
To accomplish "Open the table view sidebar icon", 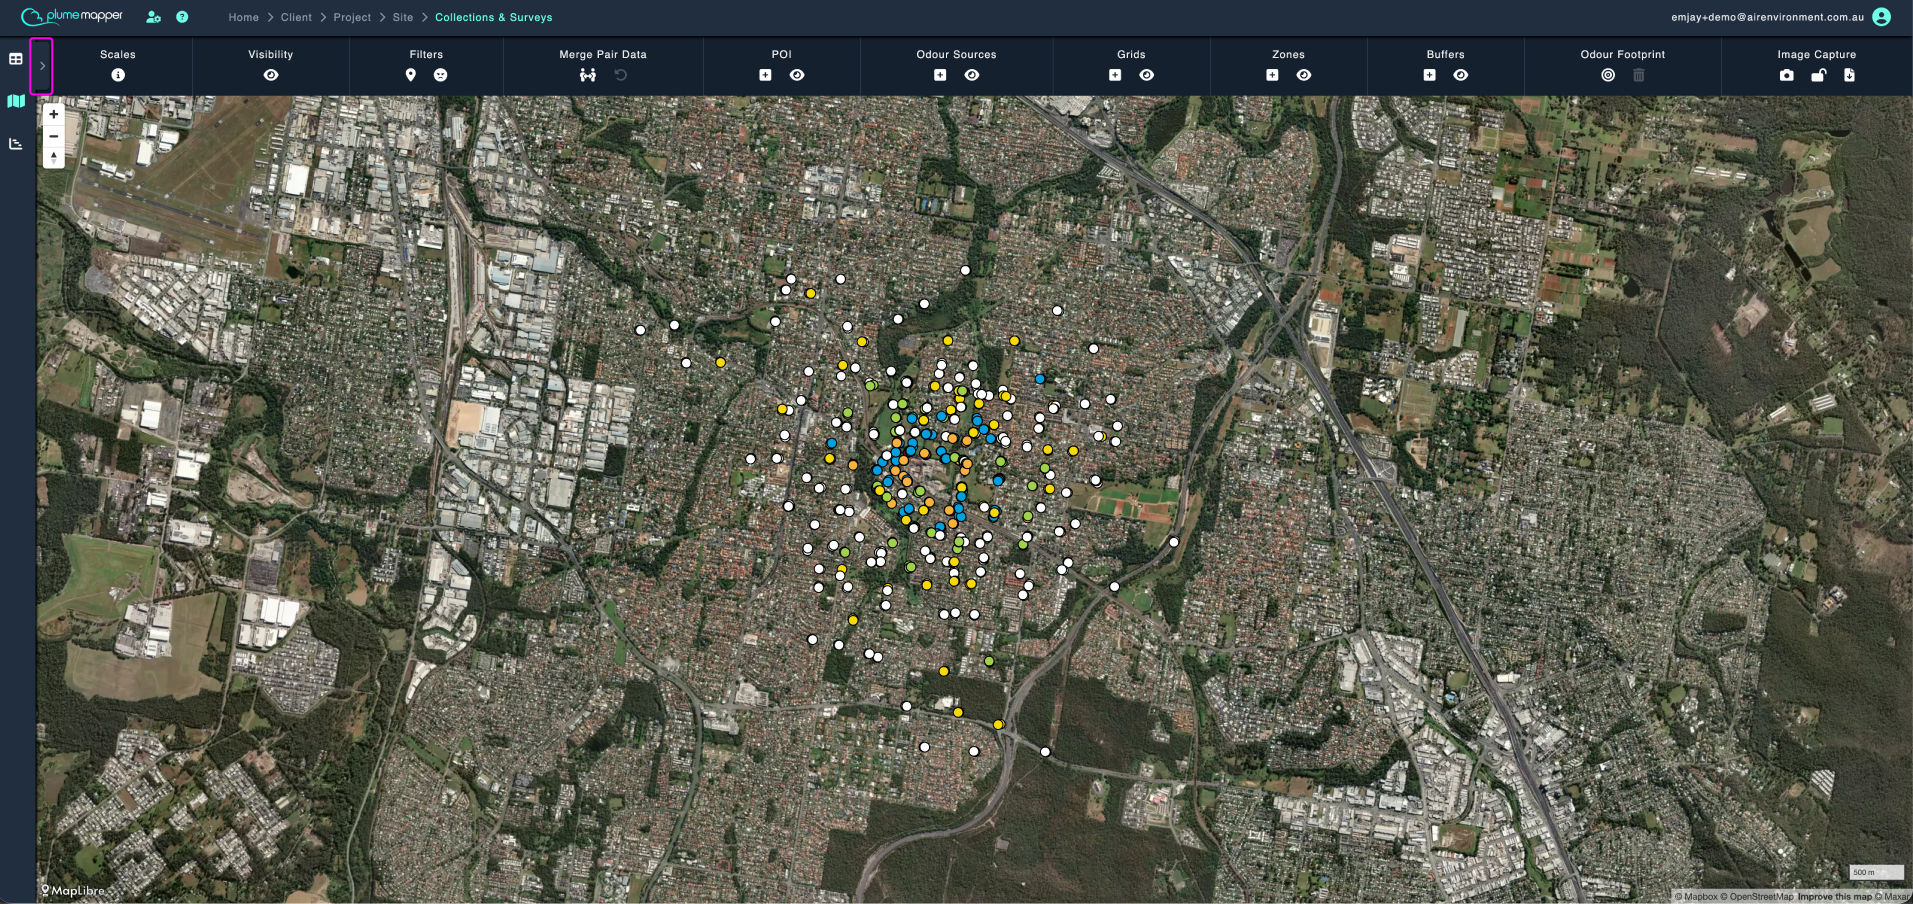I will (x=16, y=59).
